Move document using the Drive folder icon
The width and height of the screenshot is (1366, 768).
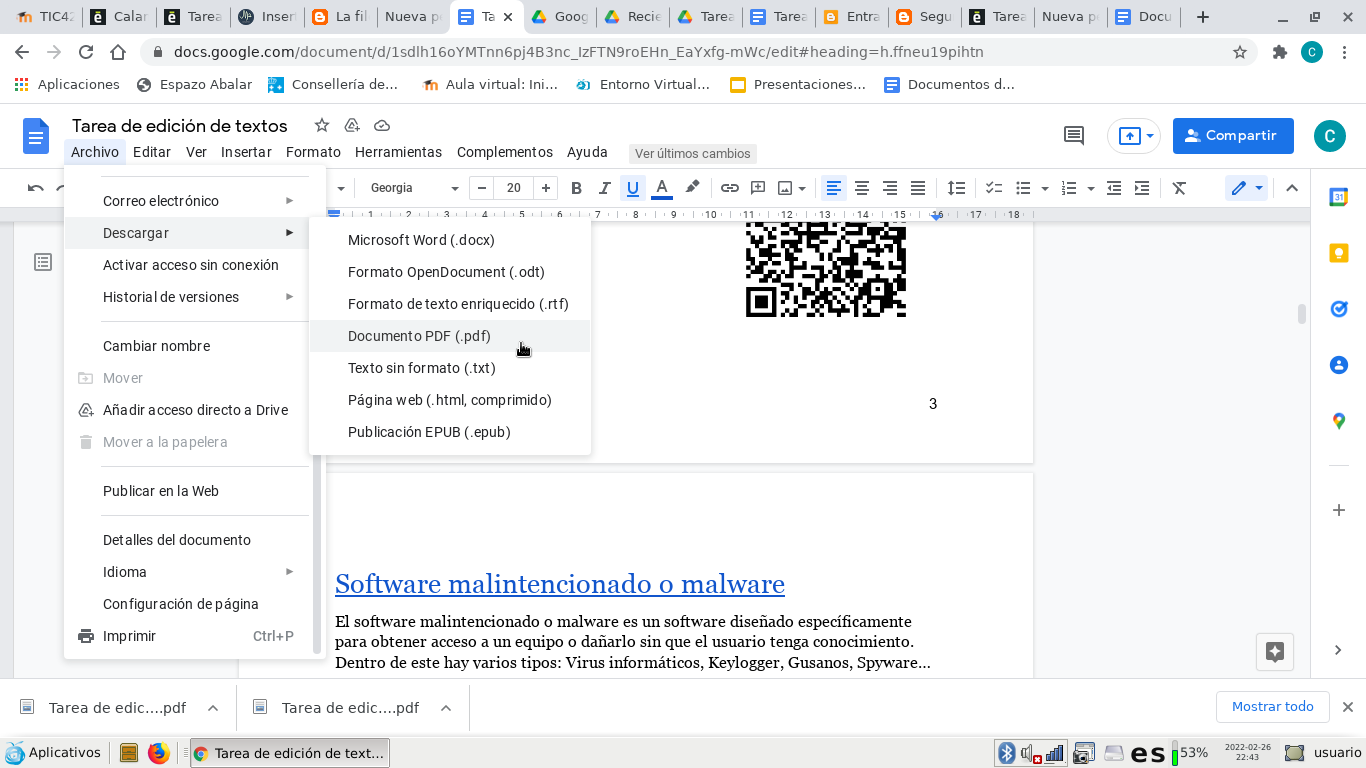point(352,125)
